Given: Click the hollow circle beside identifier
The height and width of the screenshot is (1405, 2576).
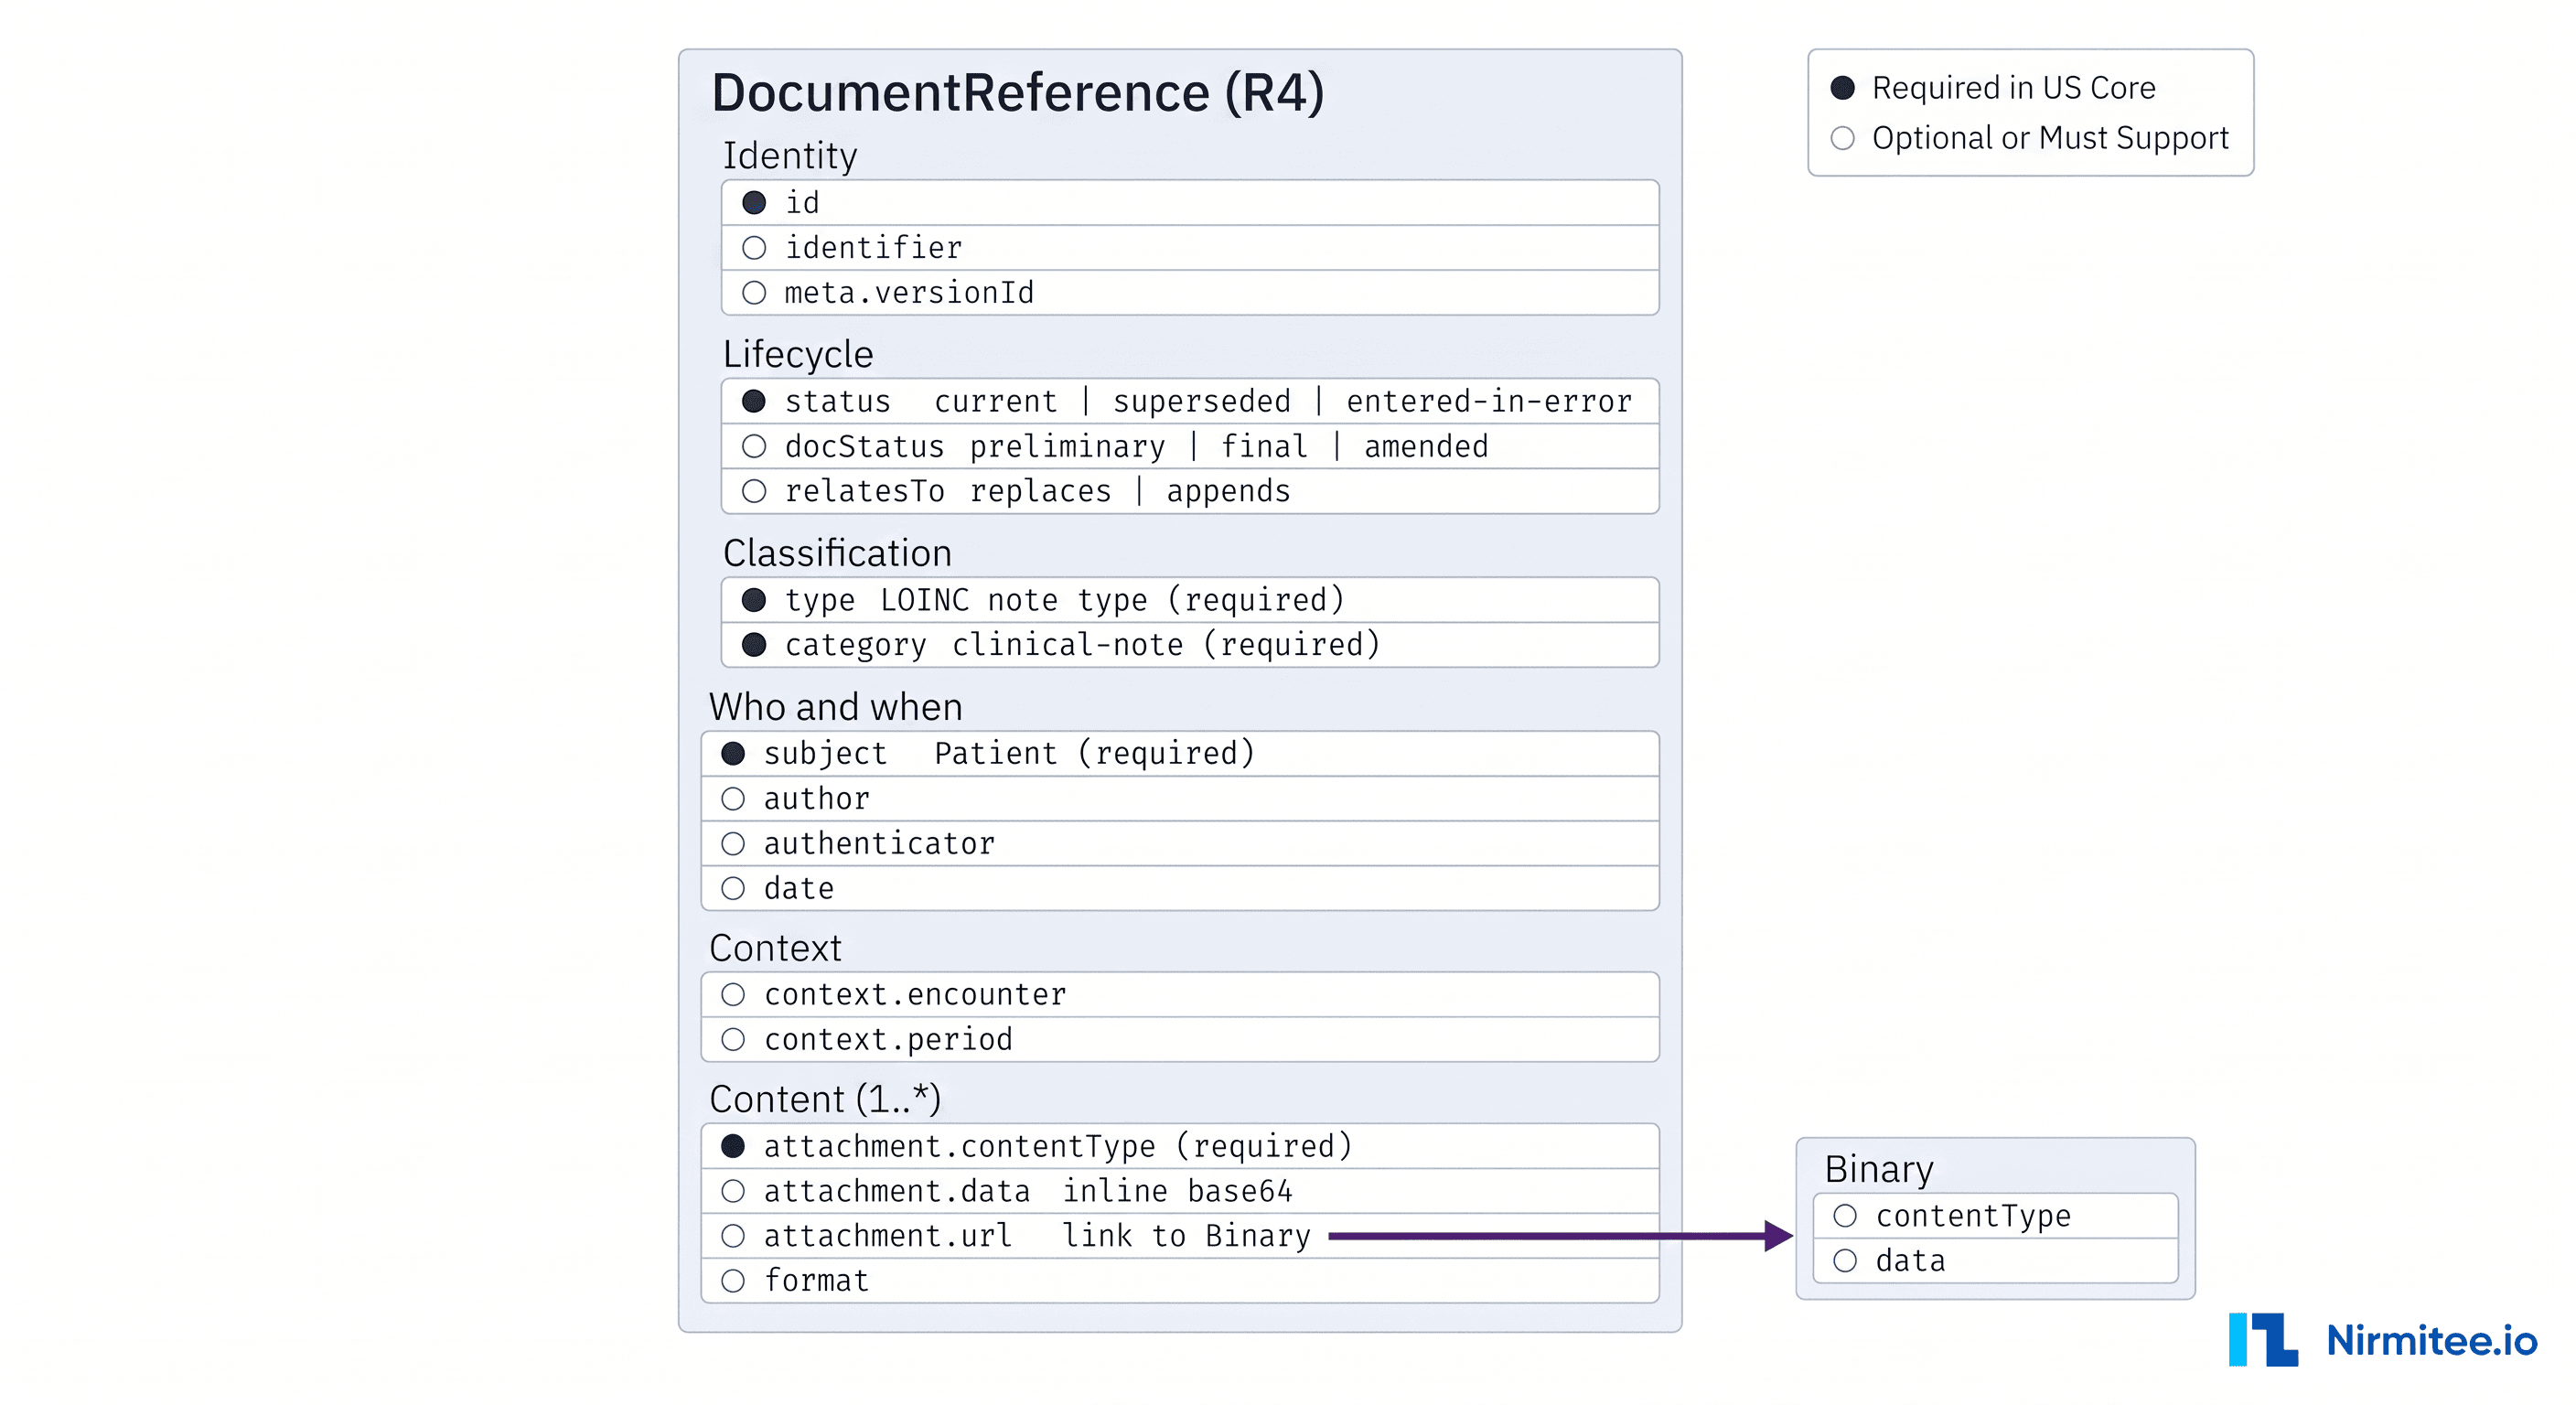Looking at the screenshot, I should (754, 247).
